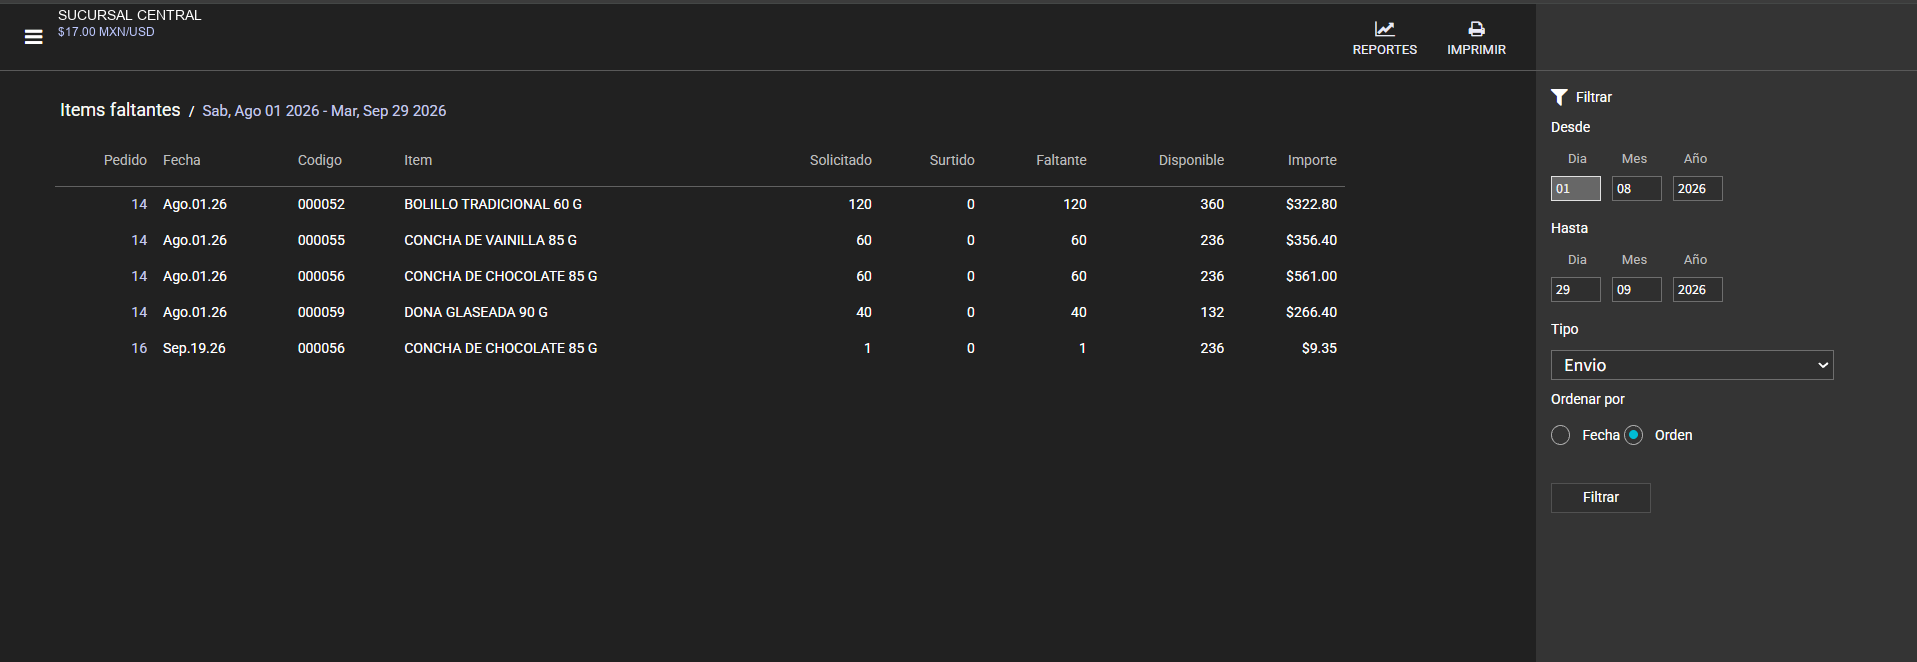
Task: Click the $17.00 MXN/USD exchange rate
Action: coord(106,32)
